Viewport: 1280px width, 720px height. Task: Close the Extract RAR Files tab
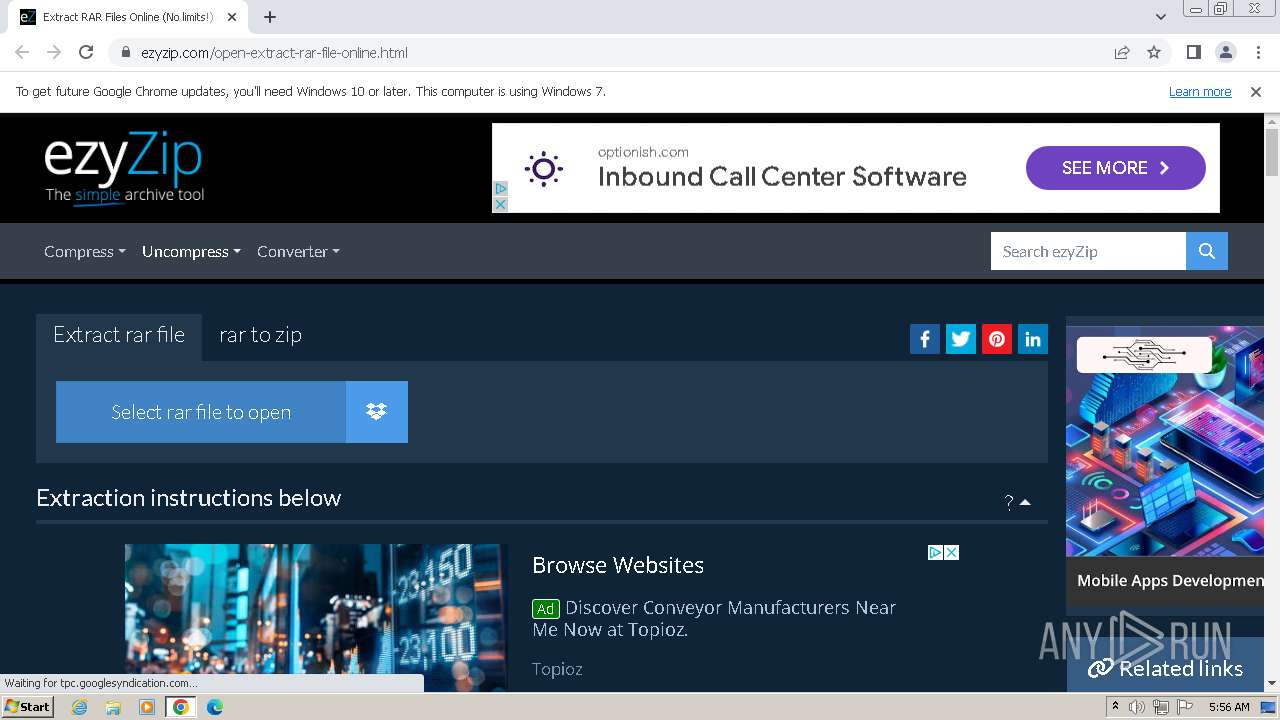coord(232,17)
